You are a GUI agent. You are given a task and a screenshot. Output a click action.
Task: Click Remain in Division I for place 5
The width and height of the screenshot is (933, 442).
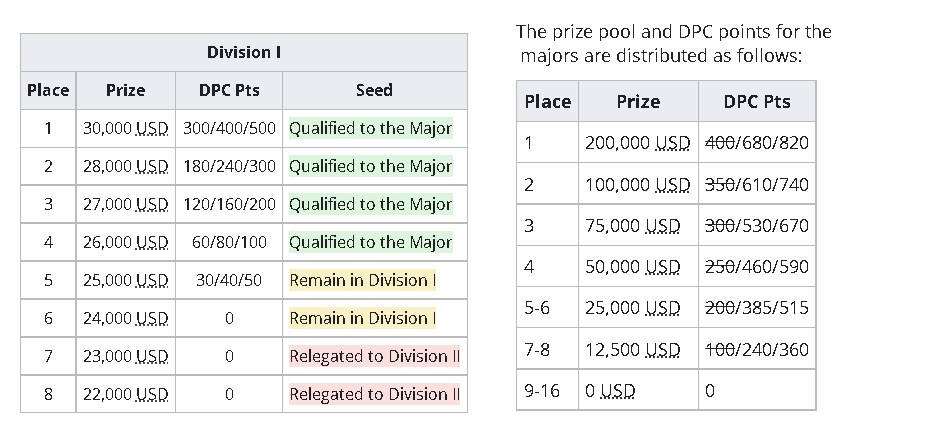click(x=362, y=280)
